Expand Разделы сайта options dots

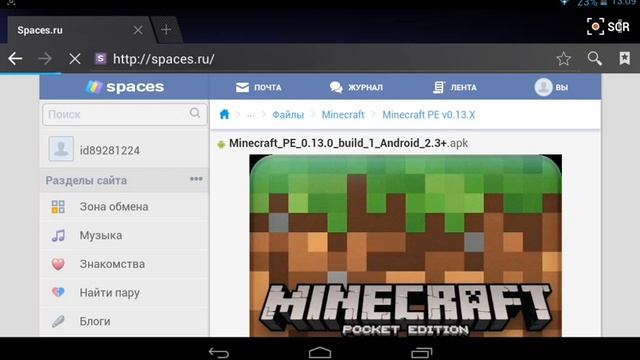(196, 179)
